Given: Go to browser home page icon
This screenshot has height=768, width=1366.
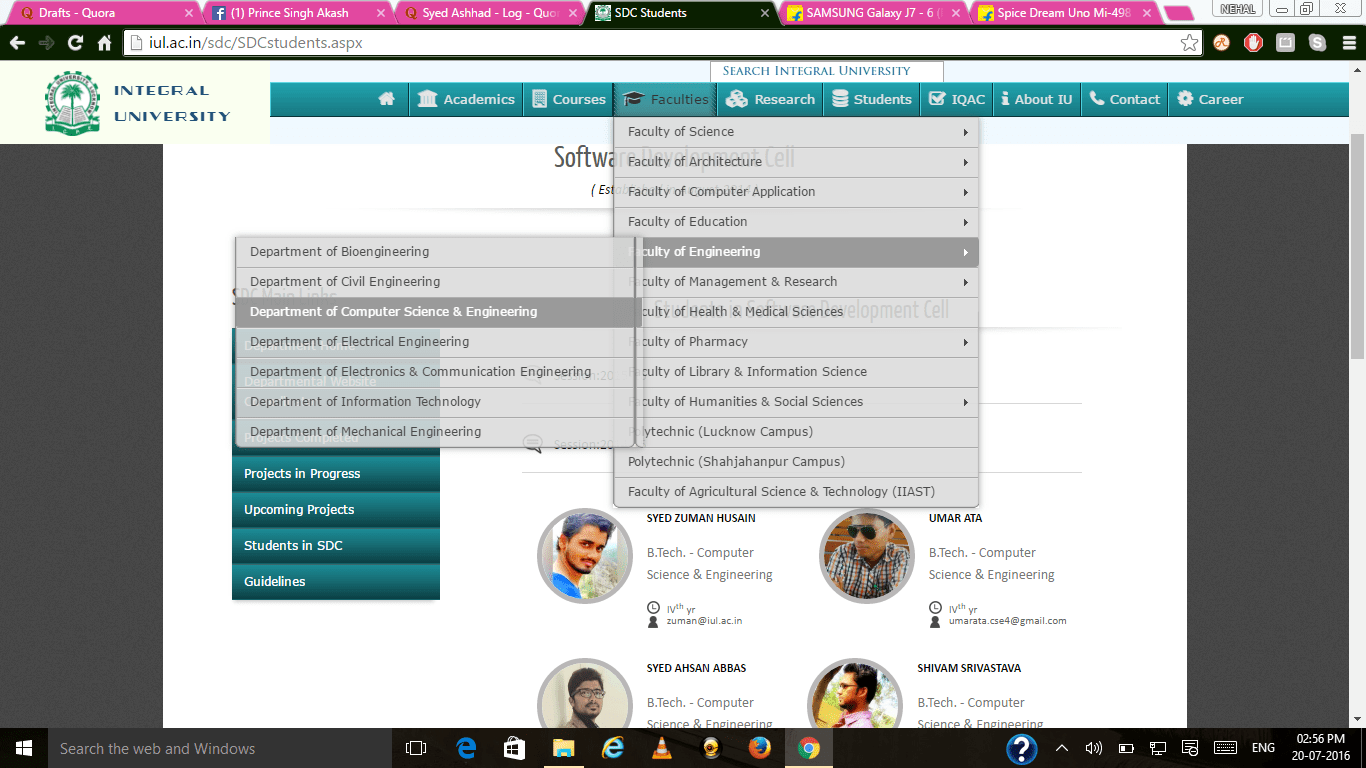Looking at the screenshot, I should pos(104,43).
